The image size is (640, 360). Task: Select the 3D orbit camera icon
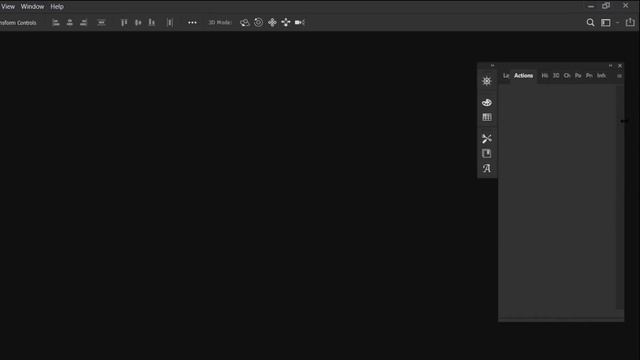(x=244, y=22)
